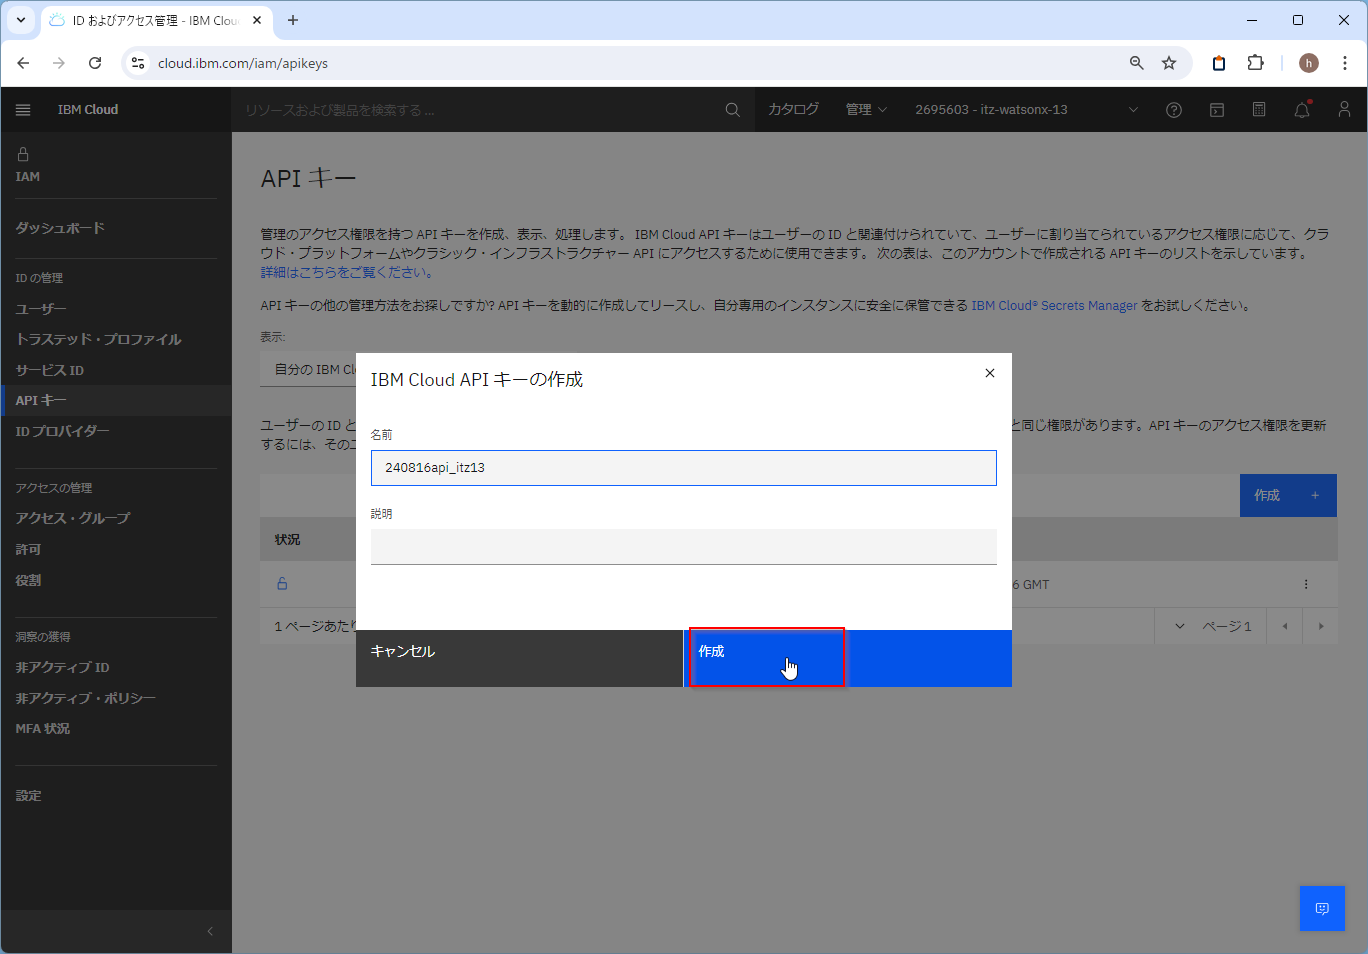1368x954 pixels.
Task: Go to next page arrow
Action: pyautogui.click(x=1321, y=626)
